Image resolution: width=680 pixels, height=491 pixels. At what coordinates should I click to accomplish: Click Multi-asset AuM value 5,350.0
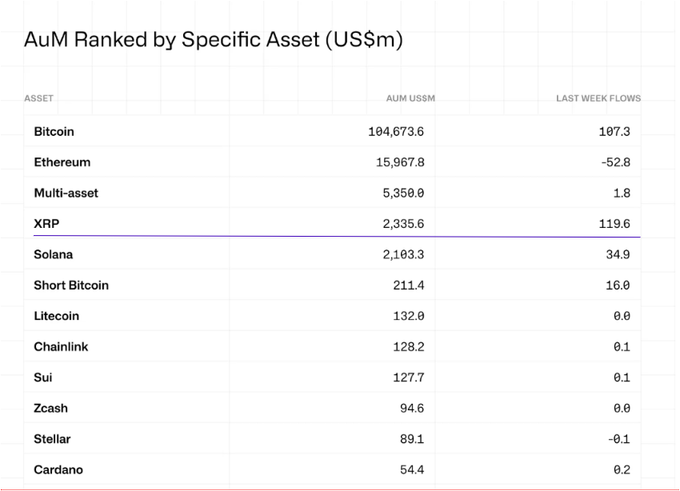point(403,193)
